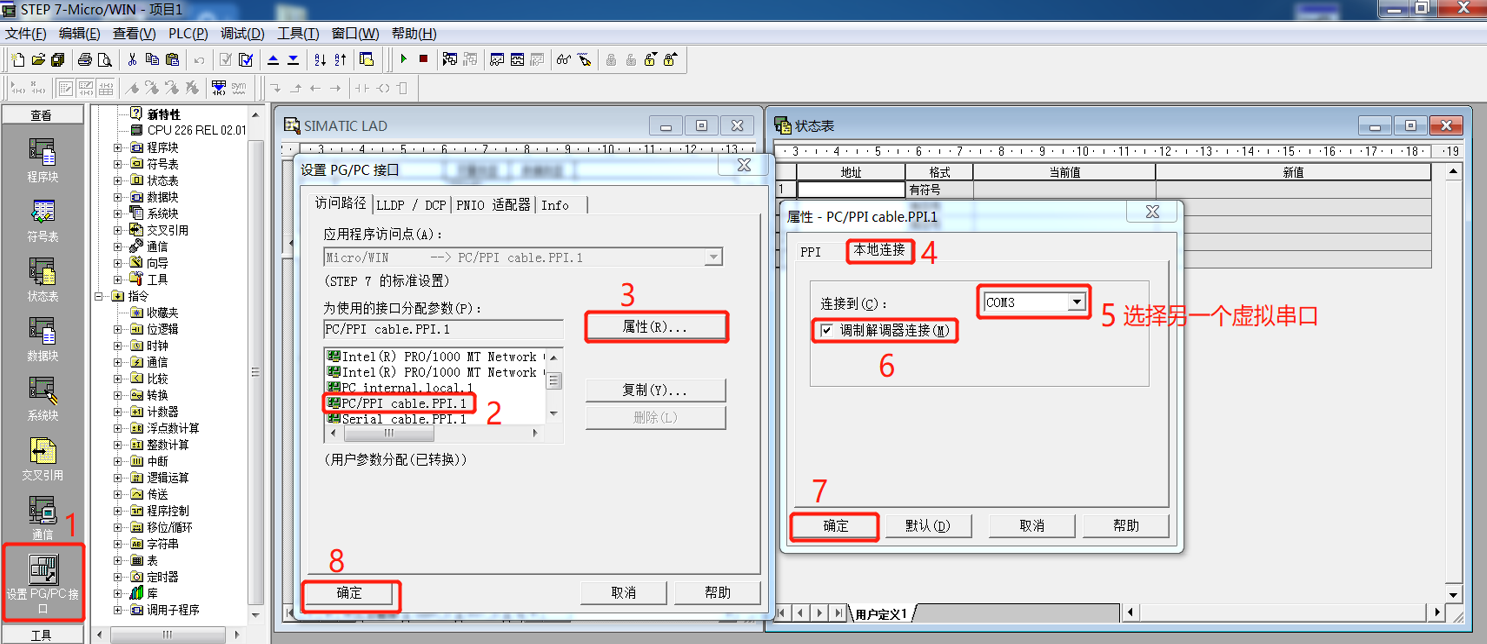The image size is (1487, 644).
Task: Click the New project toolbar icon
Action: coord(18,60)
